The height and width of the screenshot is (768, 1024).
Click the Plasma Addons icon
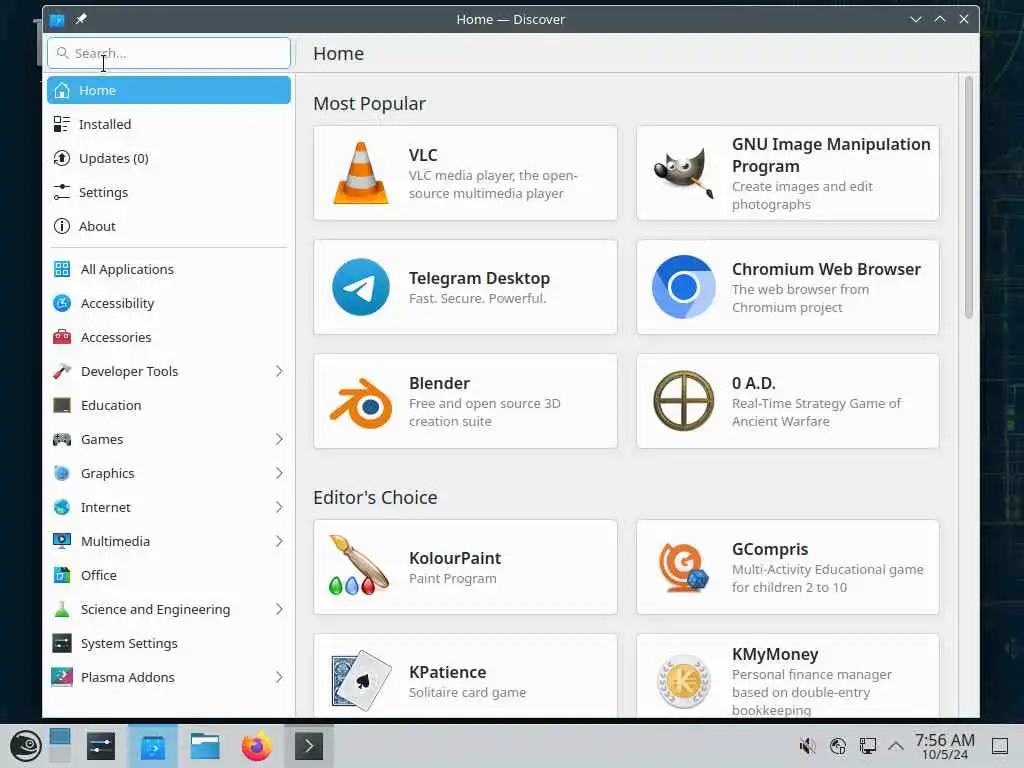point(62,677)
